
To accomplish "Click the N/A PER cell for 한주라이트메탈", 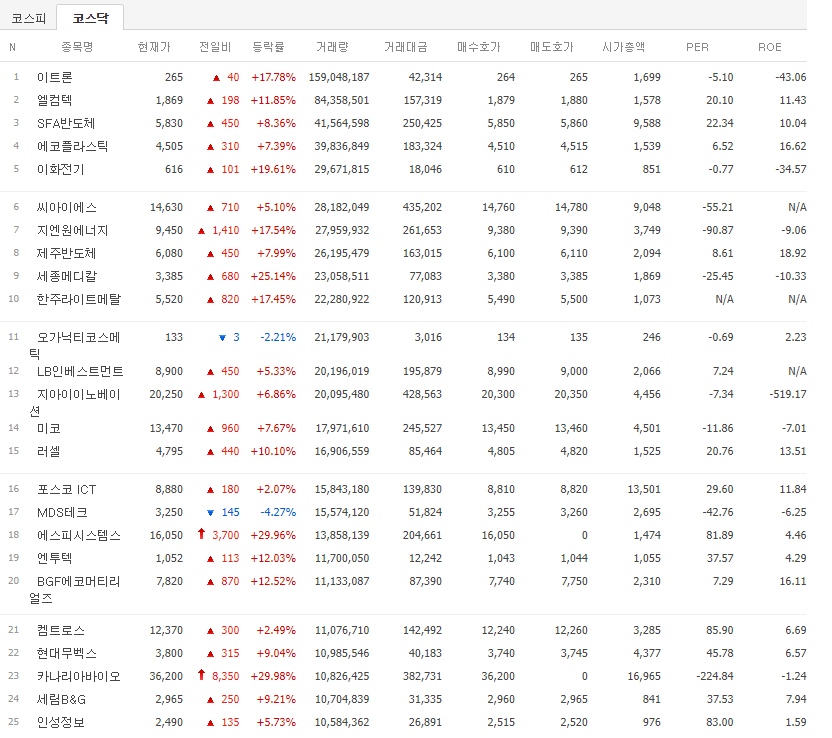I will tap(724, 299).
